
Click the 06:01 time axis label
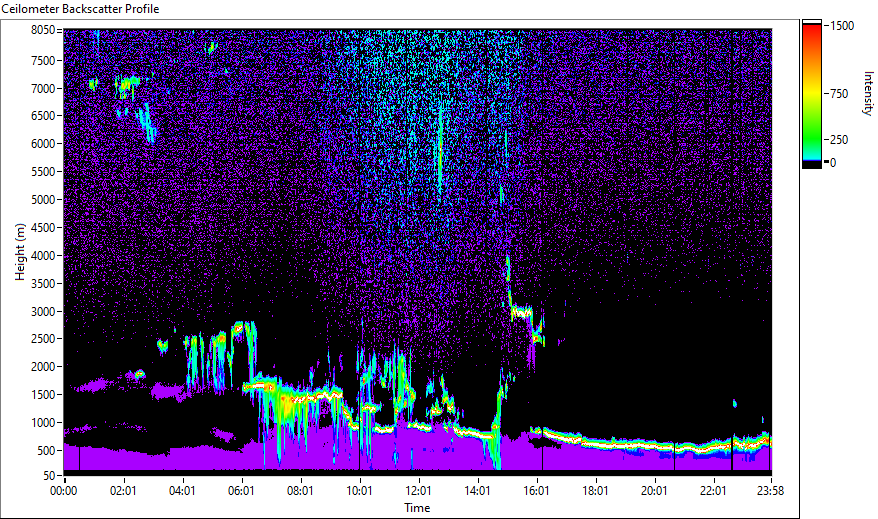point(241,491)
